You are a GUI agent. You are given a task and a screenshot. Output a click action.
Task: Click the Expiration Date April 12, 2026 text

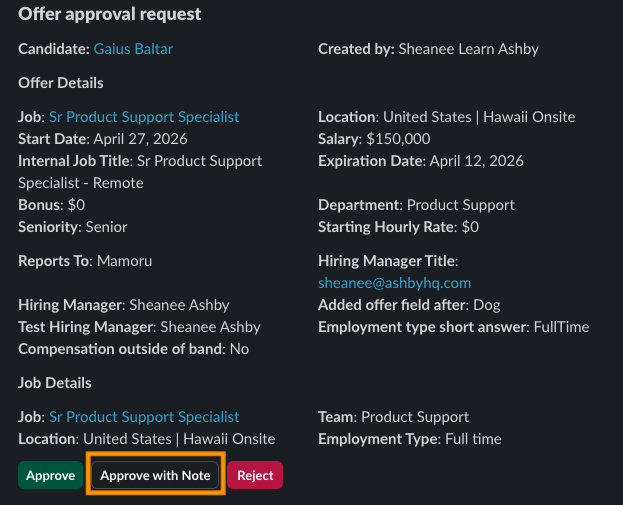[420, 161]
